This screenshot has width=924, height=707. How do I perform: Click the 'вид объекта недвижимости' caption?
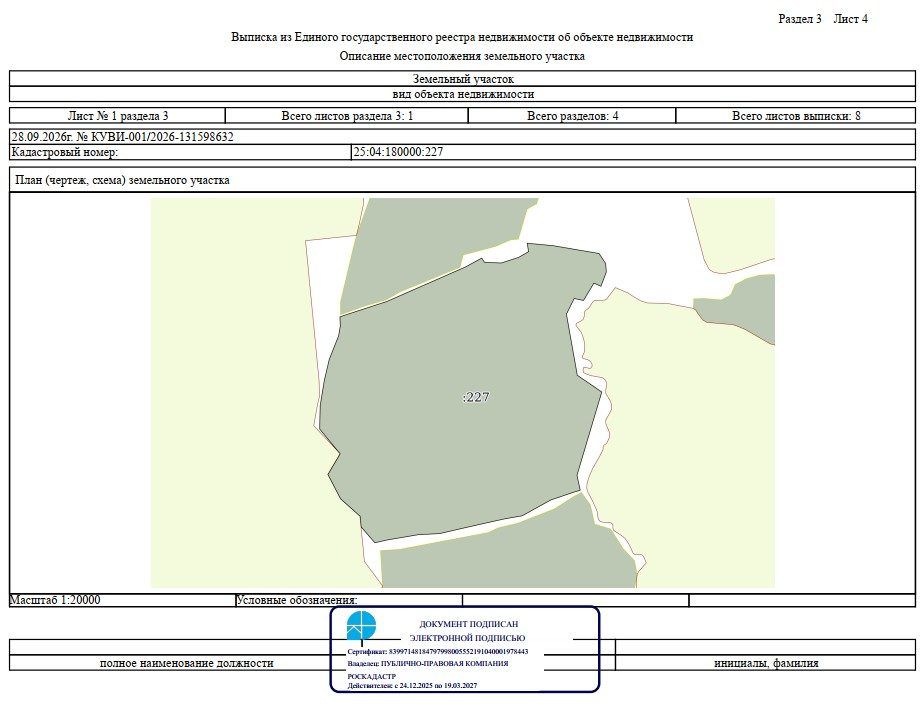point(463,94)
